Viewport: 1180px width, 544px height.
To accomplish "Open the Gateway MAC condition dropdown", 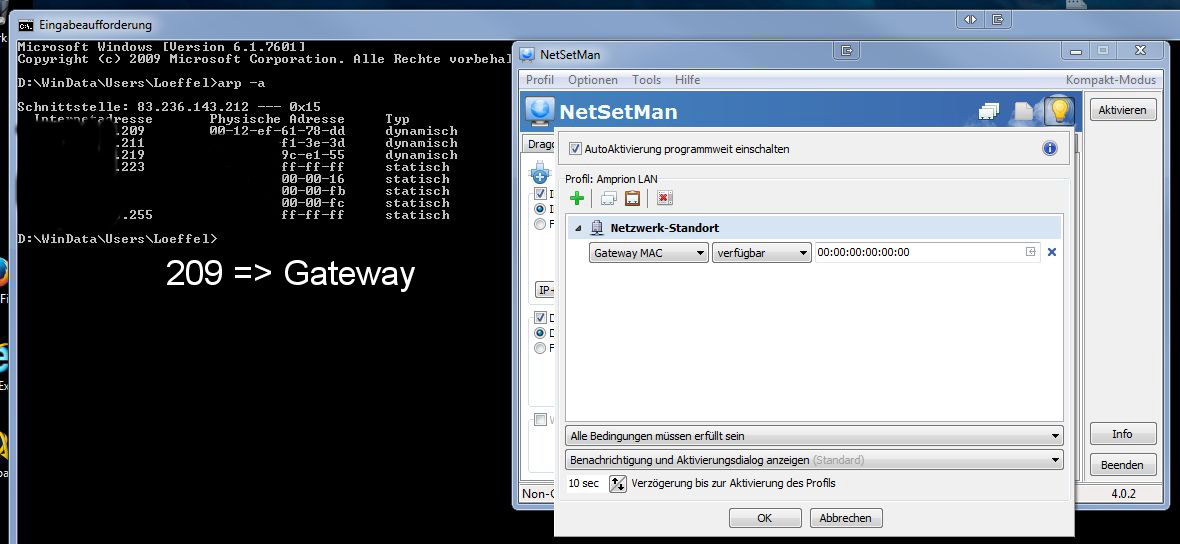I will point(649,253).
